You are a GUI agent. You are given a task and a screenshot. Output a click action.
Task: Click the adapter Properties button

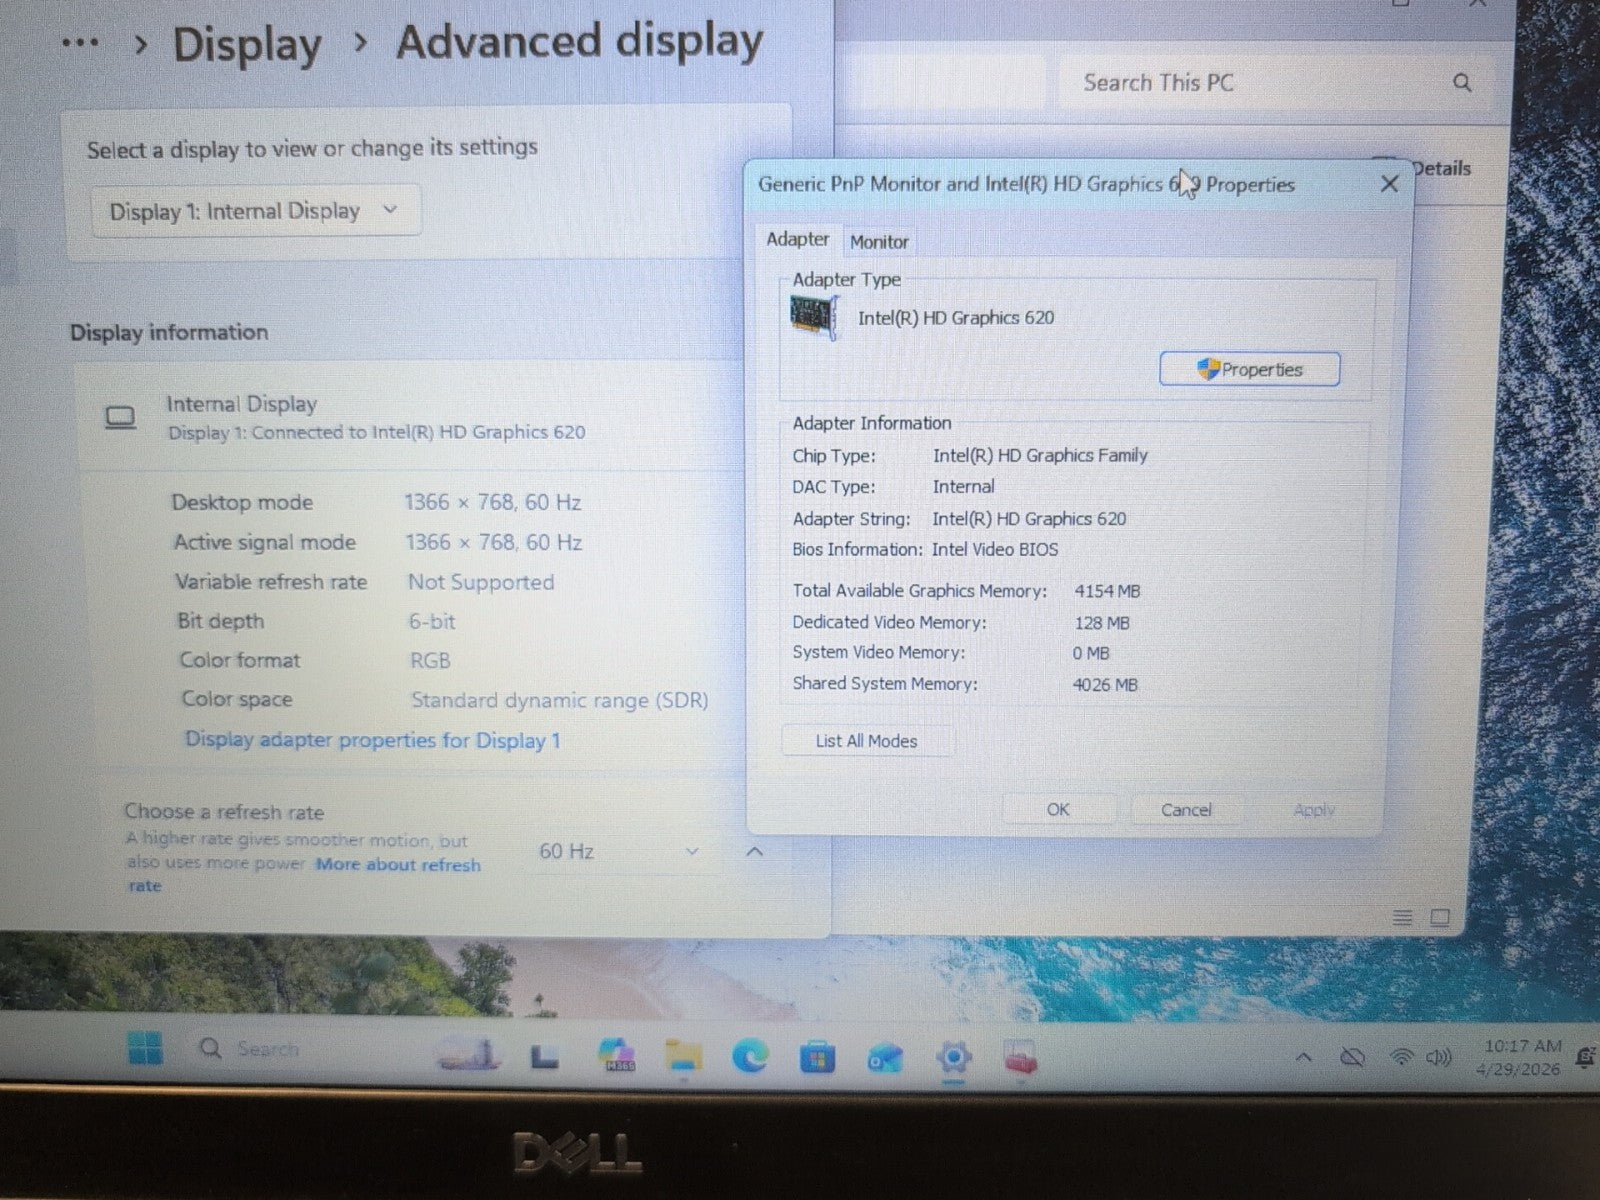1250,369
